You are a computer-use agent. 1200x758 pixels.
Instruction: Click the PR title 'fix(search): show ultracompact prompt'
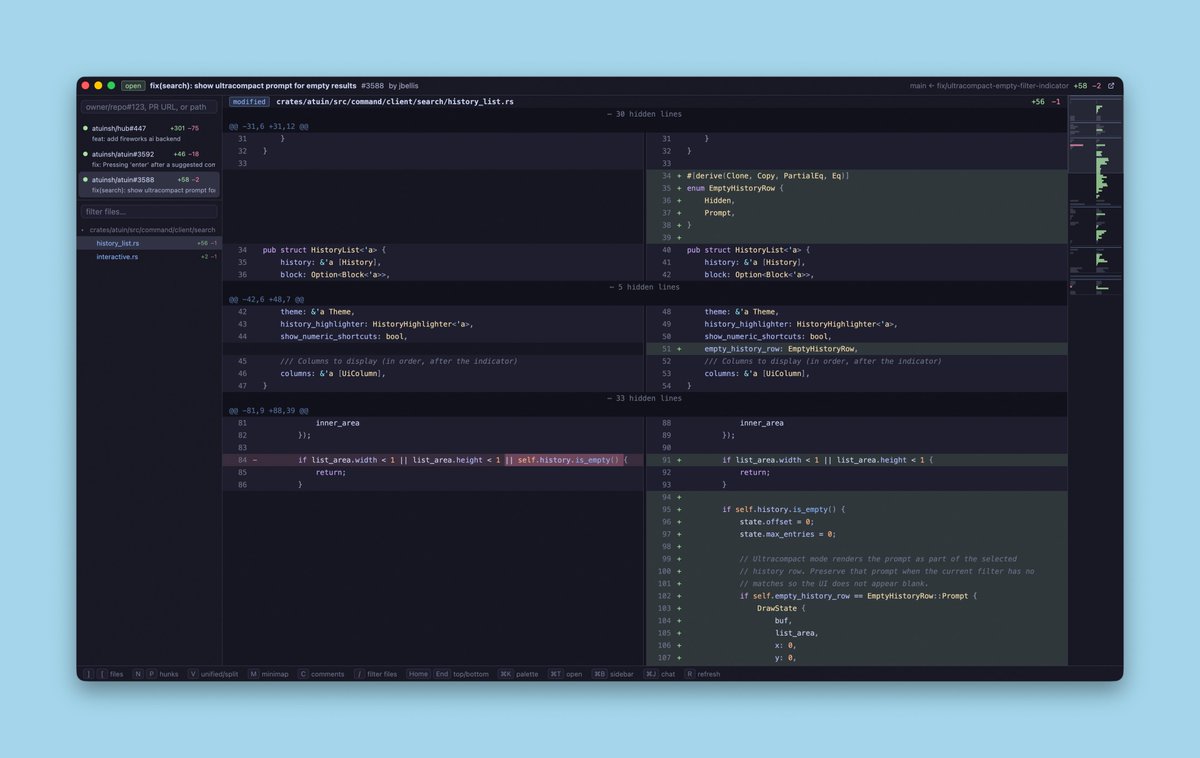[x=253, y=86]
